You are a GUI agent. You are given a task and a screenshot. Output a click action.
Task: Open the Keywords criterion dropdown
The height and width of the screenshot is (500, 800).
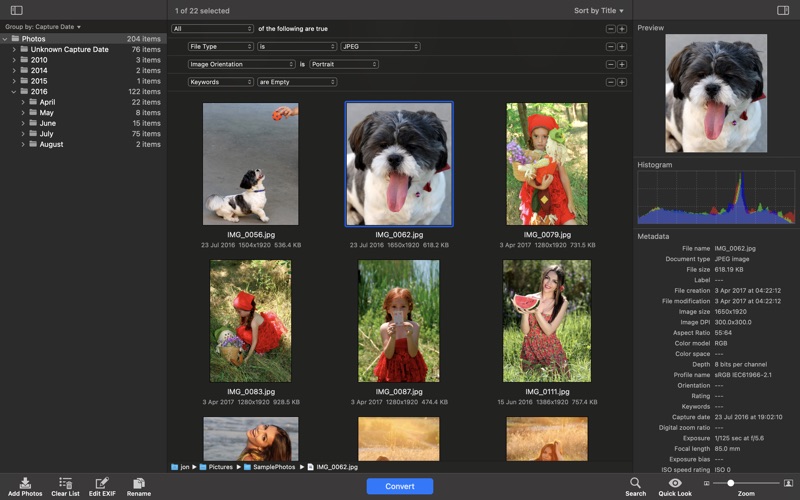click(x=220, y=82)
